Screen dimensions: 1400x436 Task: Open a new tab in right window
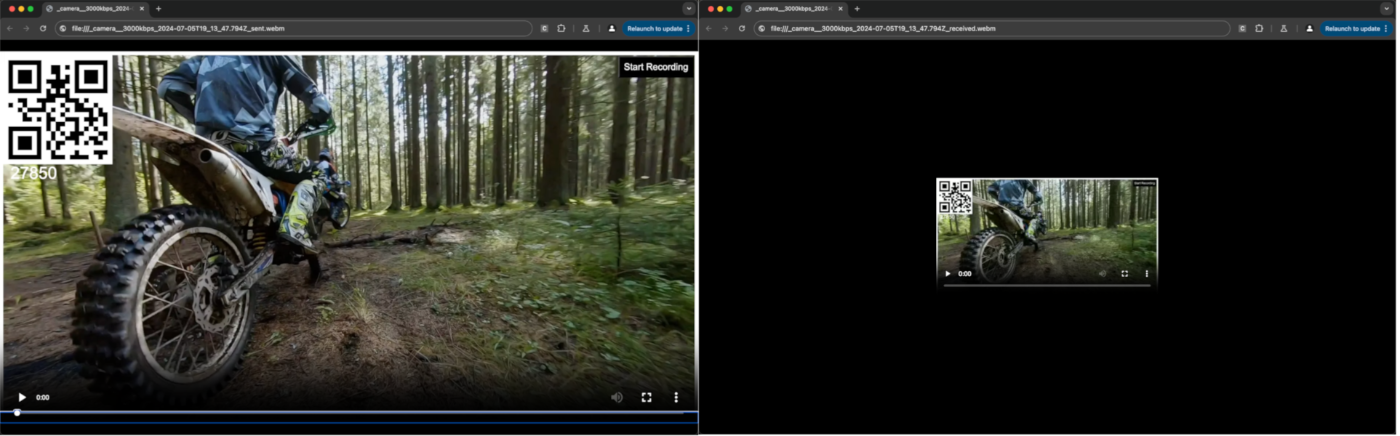point(857,8)
